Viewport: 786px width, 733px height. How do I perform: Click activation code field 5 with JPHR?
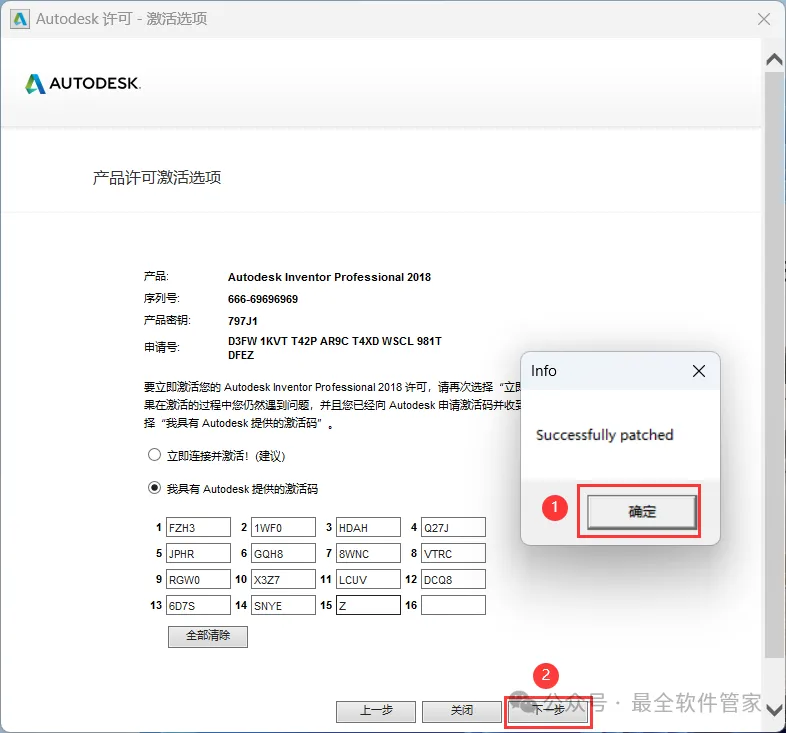coord(199,554)
